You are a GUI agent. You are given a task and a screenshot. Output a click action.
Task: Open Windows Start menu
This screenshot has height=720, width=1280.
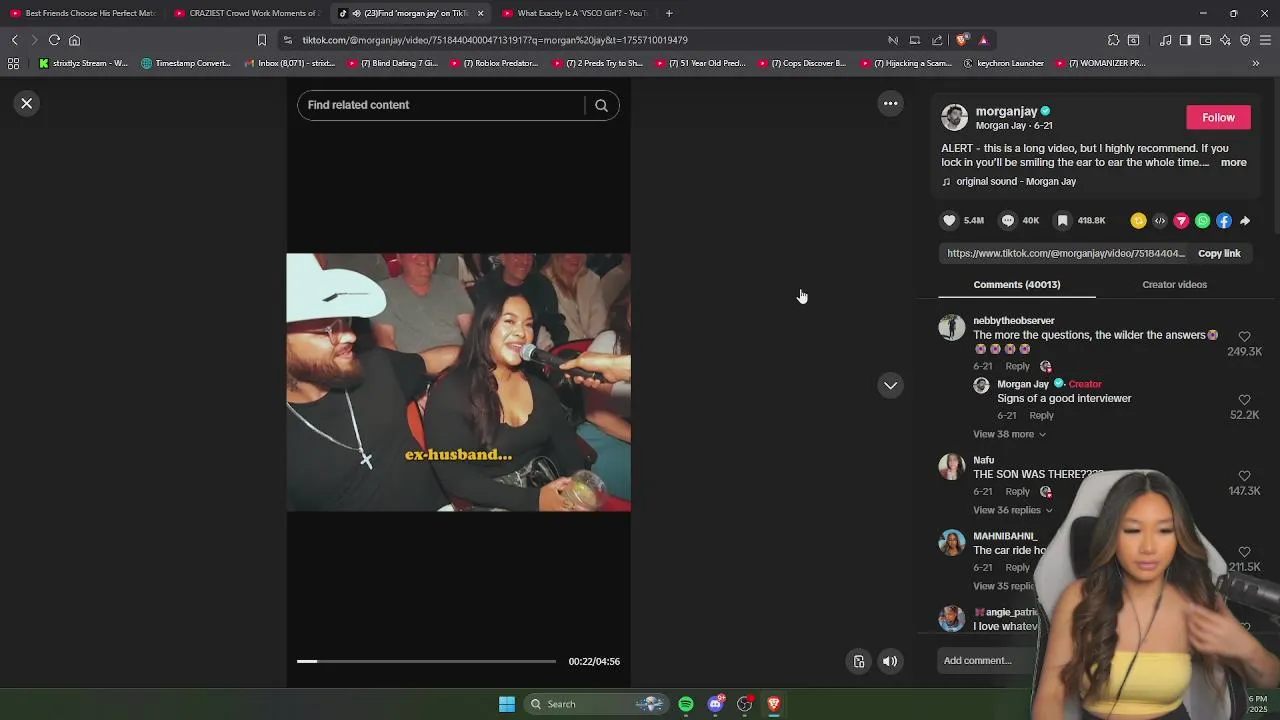coord(507,704)
